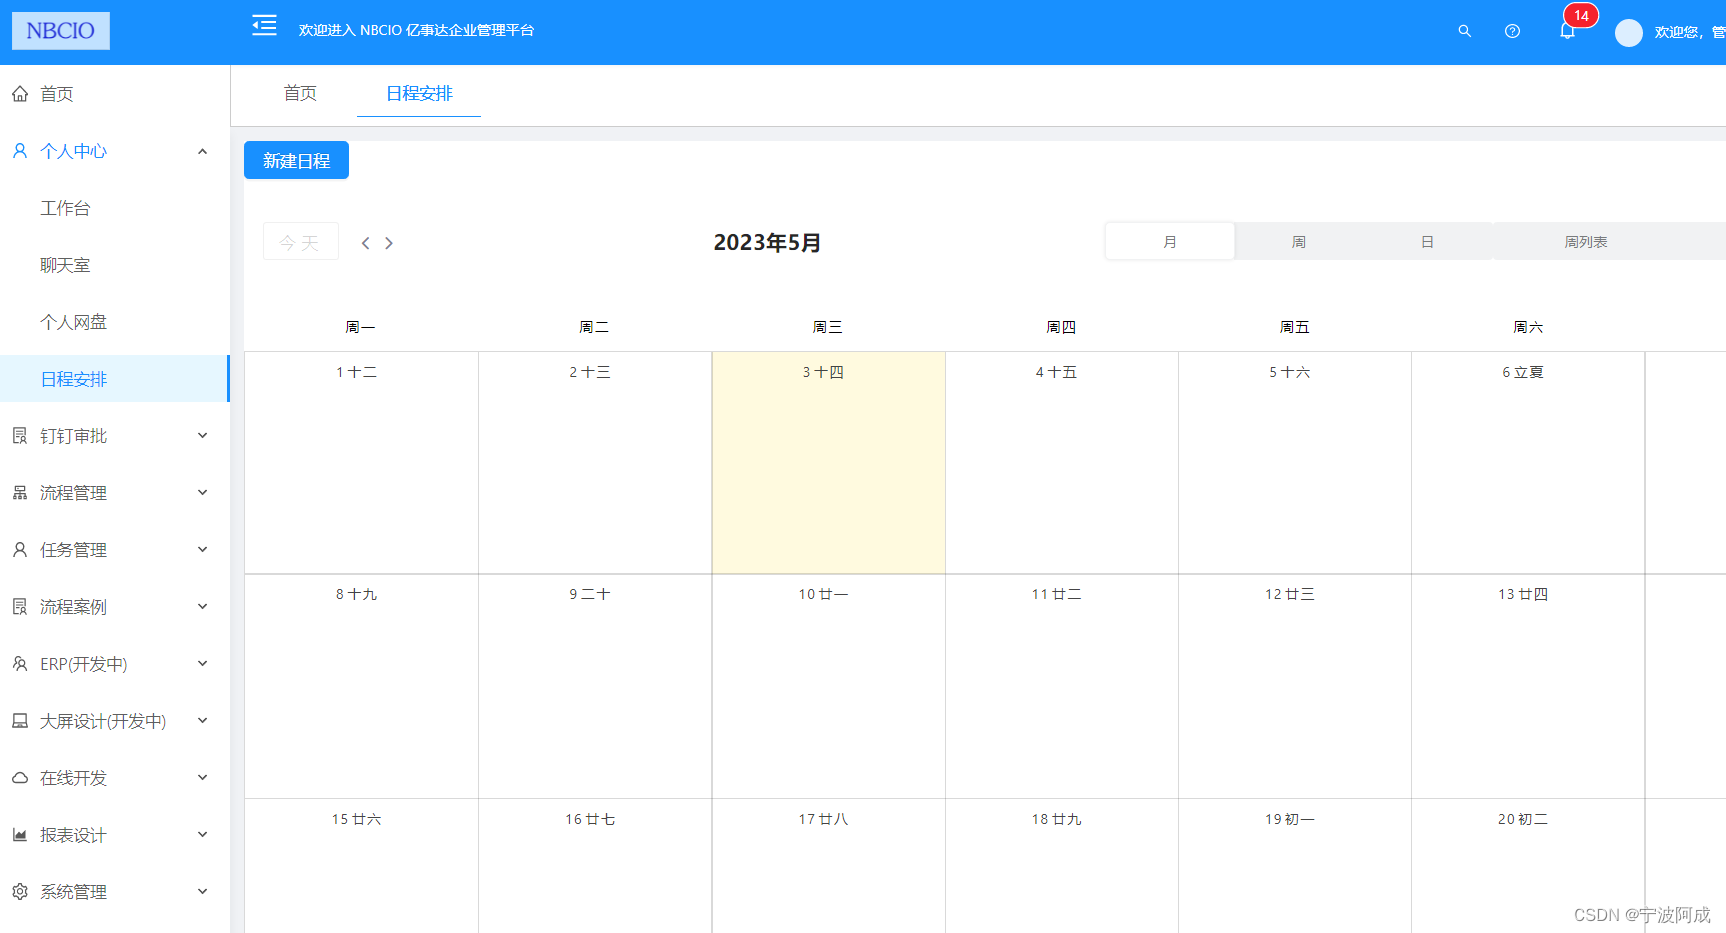Image resolution: width=1726 pixels, height=933 pixels.
Task: Click the 新建日程 button
Action: pyautogui.click(x=296, y=160)
